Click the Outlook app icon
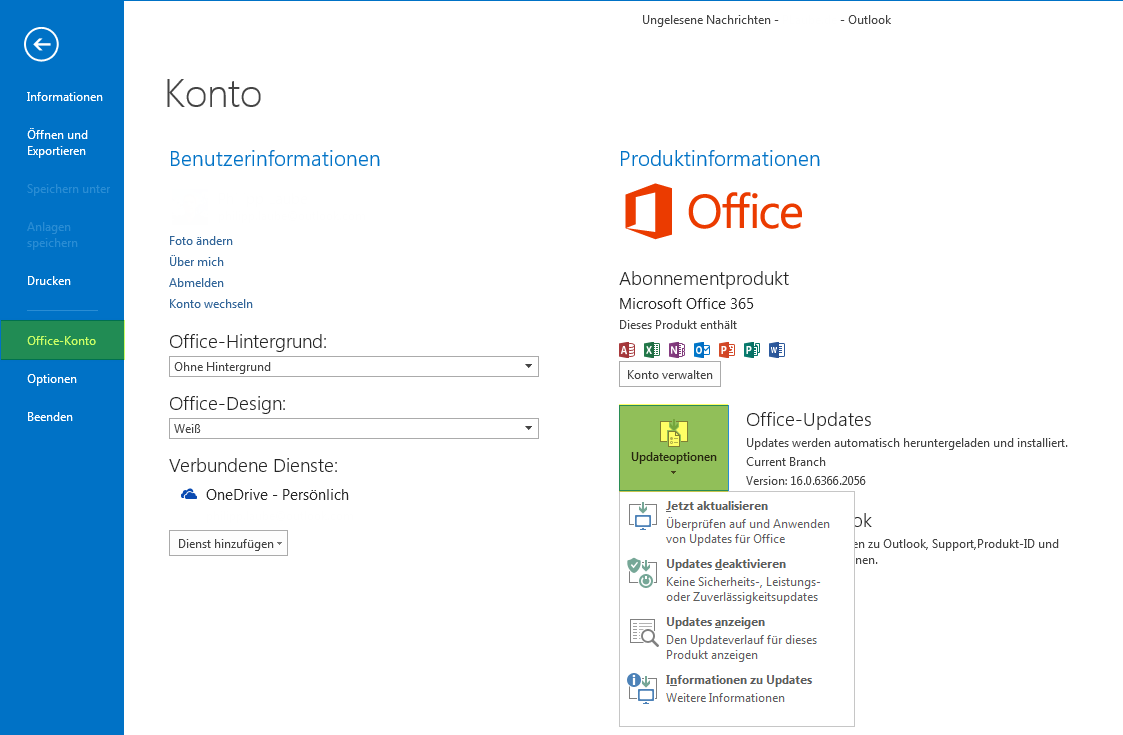The height and width of the screenshot is (735, 1123). coord(702,350)
